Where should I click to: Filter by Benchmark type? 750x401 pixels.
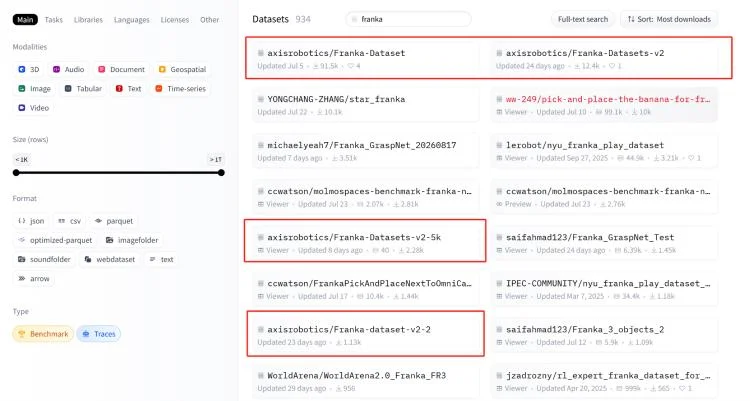[x=43, y=334]
